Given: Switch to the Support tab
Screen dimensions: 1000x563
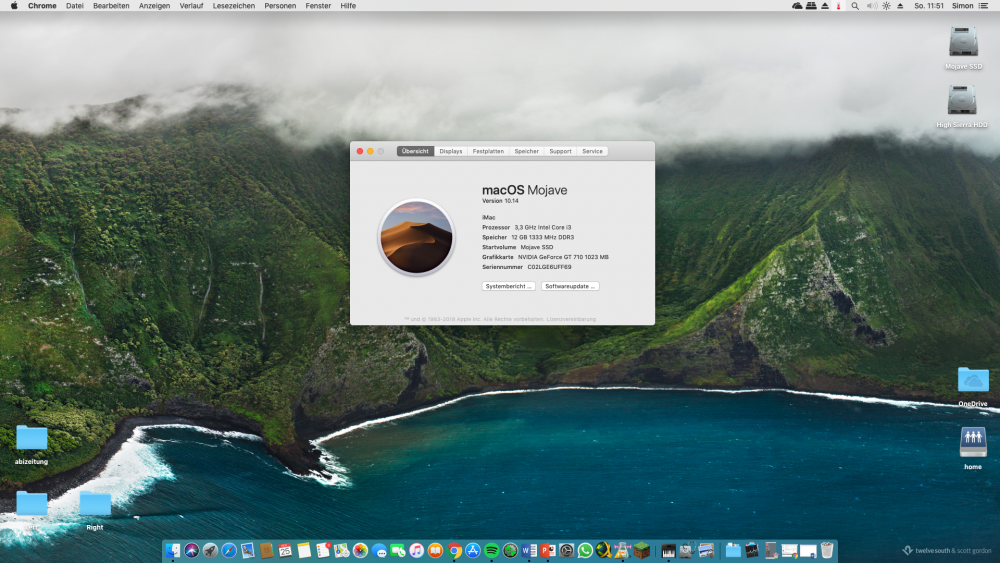Looking at the screenshot, I should (561, 151).
